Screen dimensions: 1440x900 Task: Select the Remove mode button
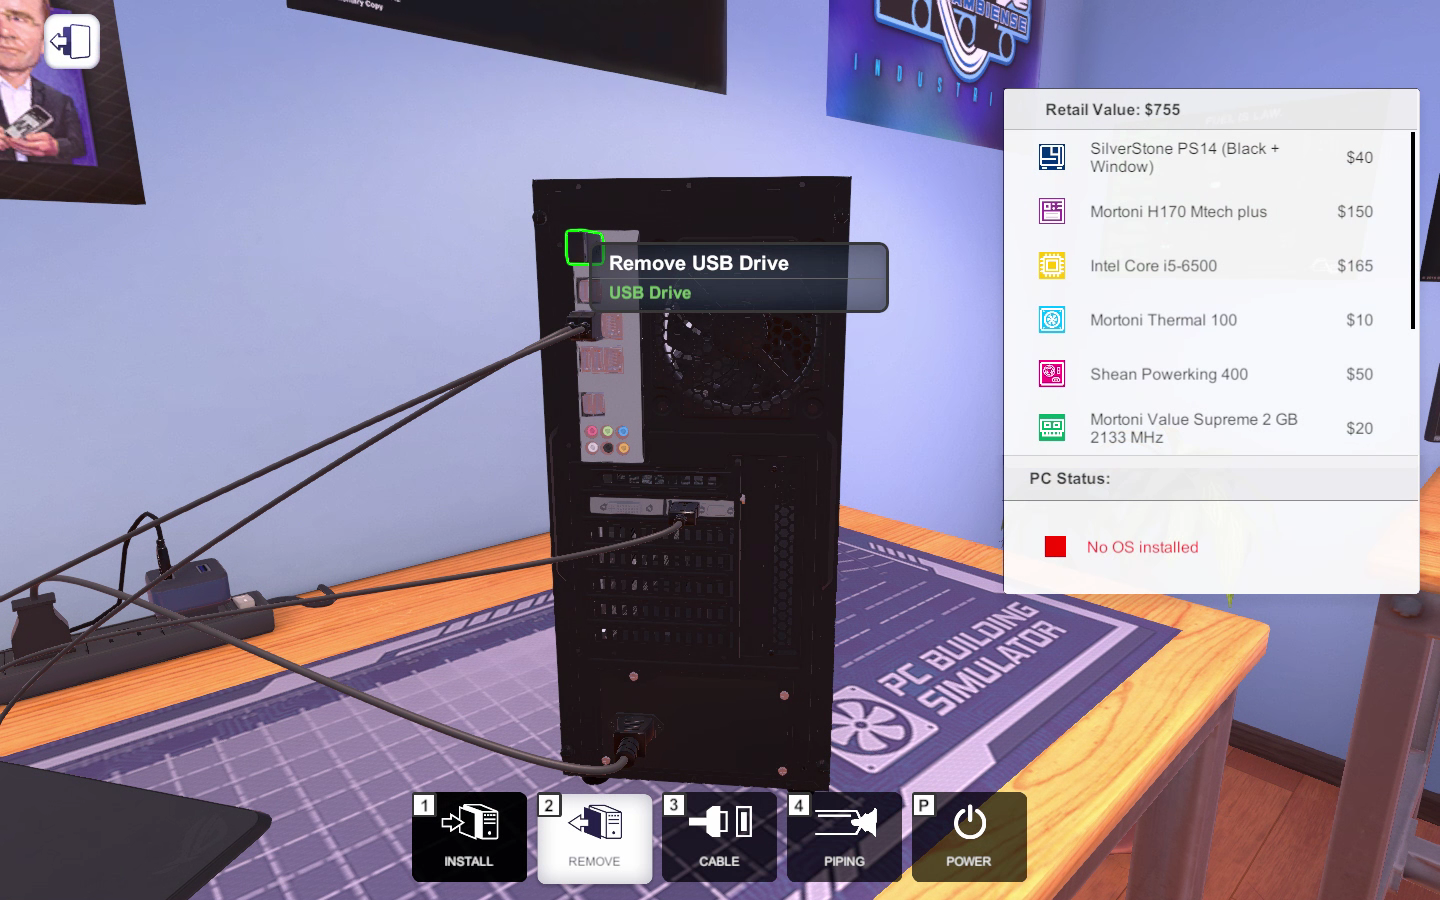tap(594, 837)
